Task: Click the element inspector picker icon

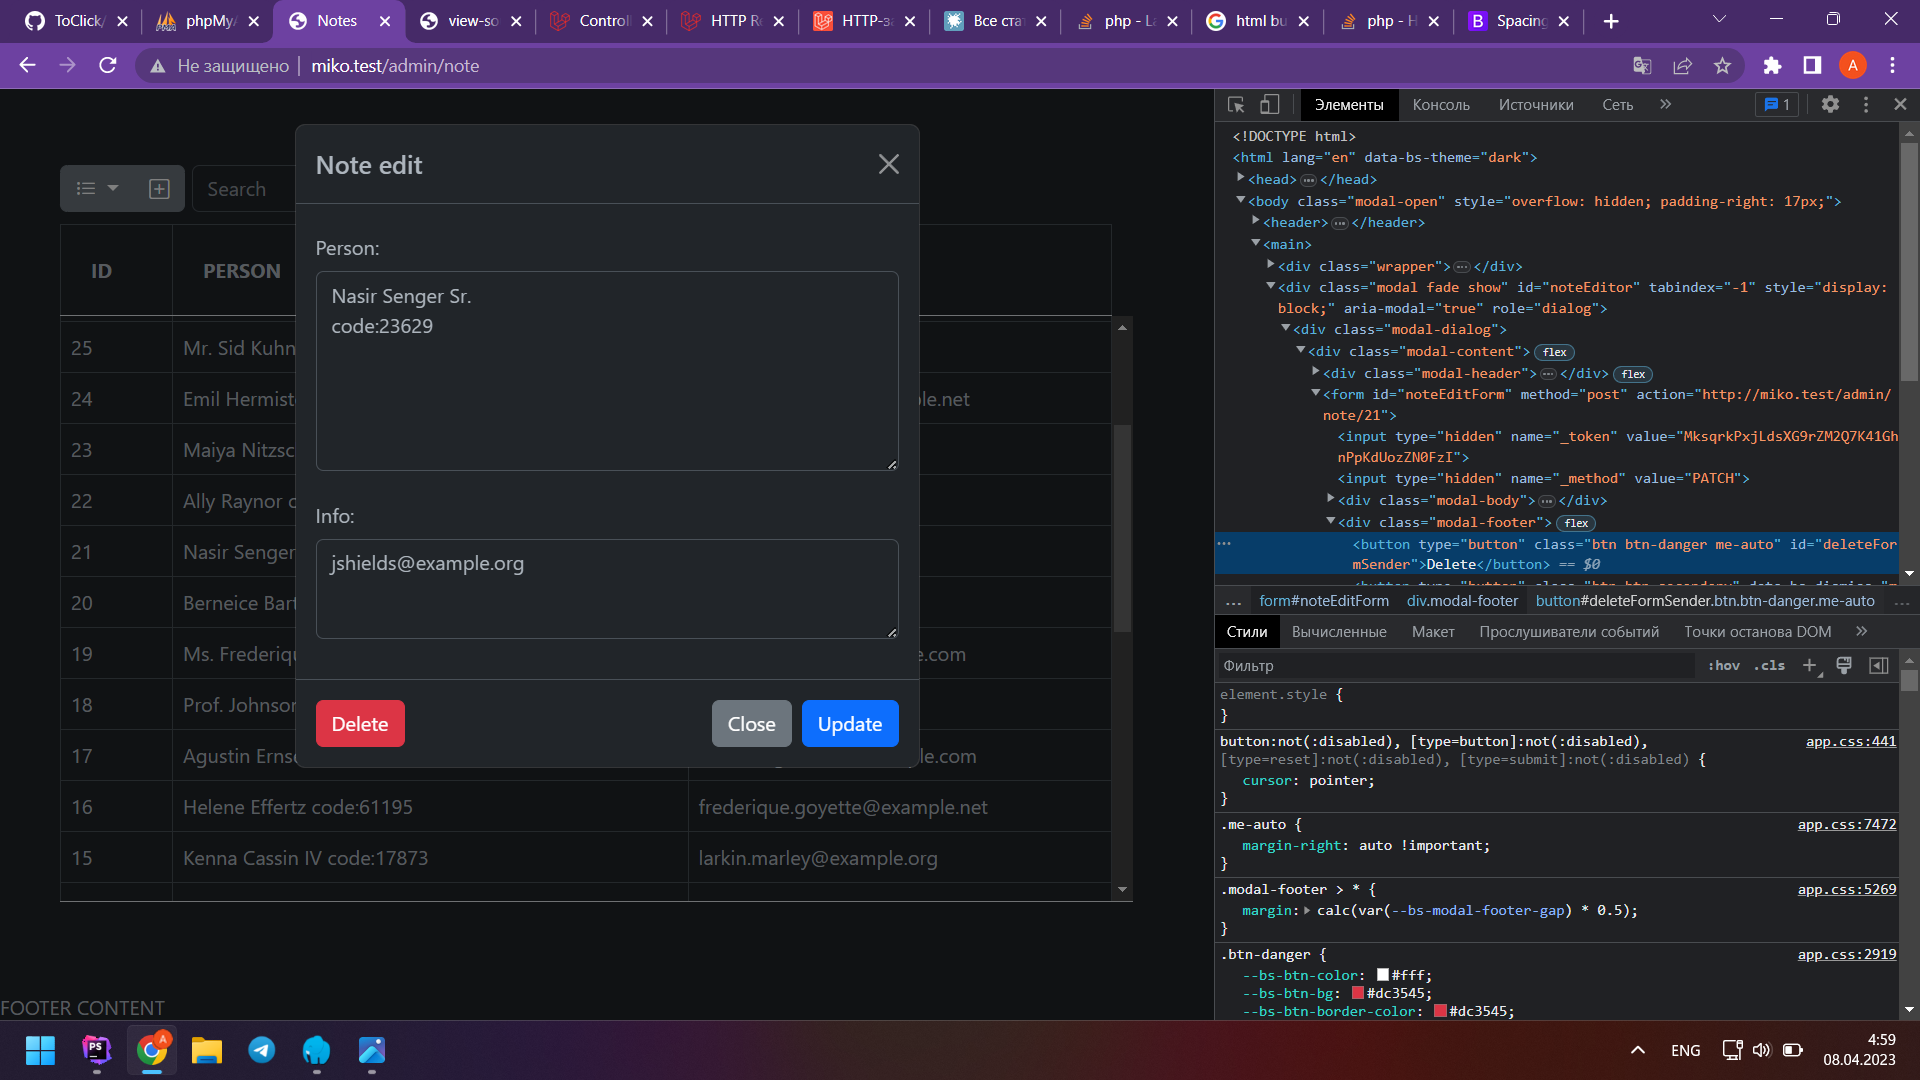Action: [1236, 105]
